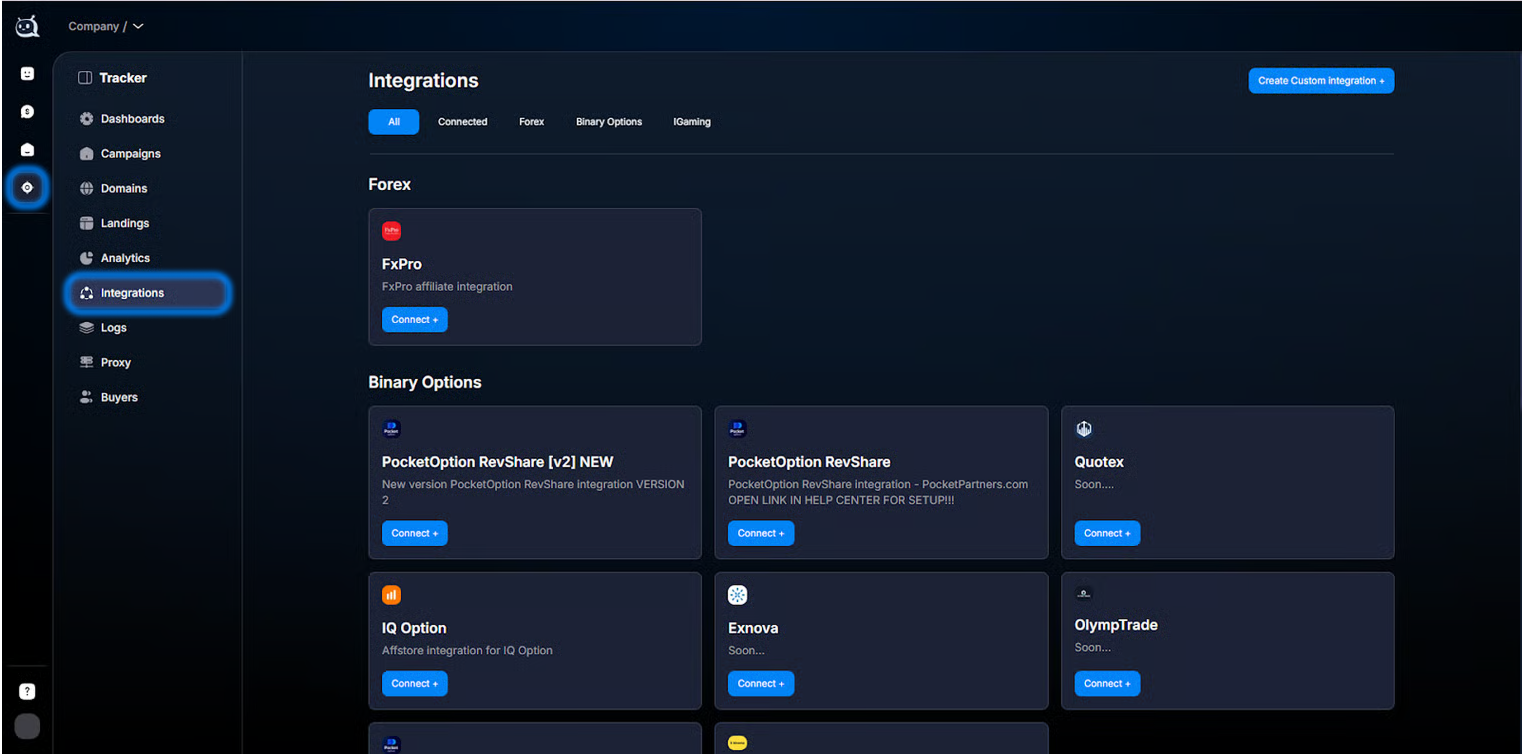
Task: Click Create Custom integration button
Action: [1321, 81]
